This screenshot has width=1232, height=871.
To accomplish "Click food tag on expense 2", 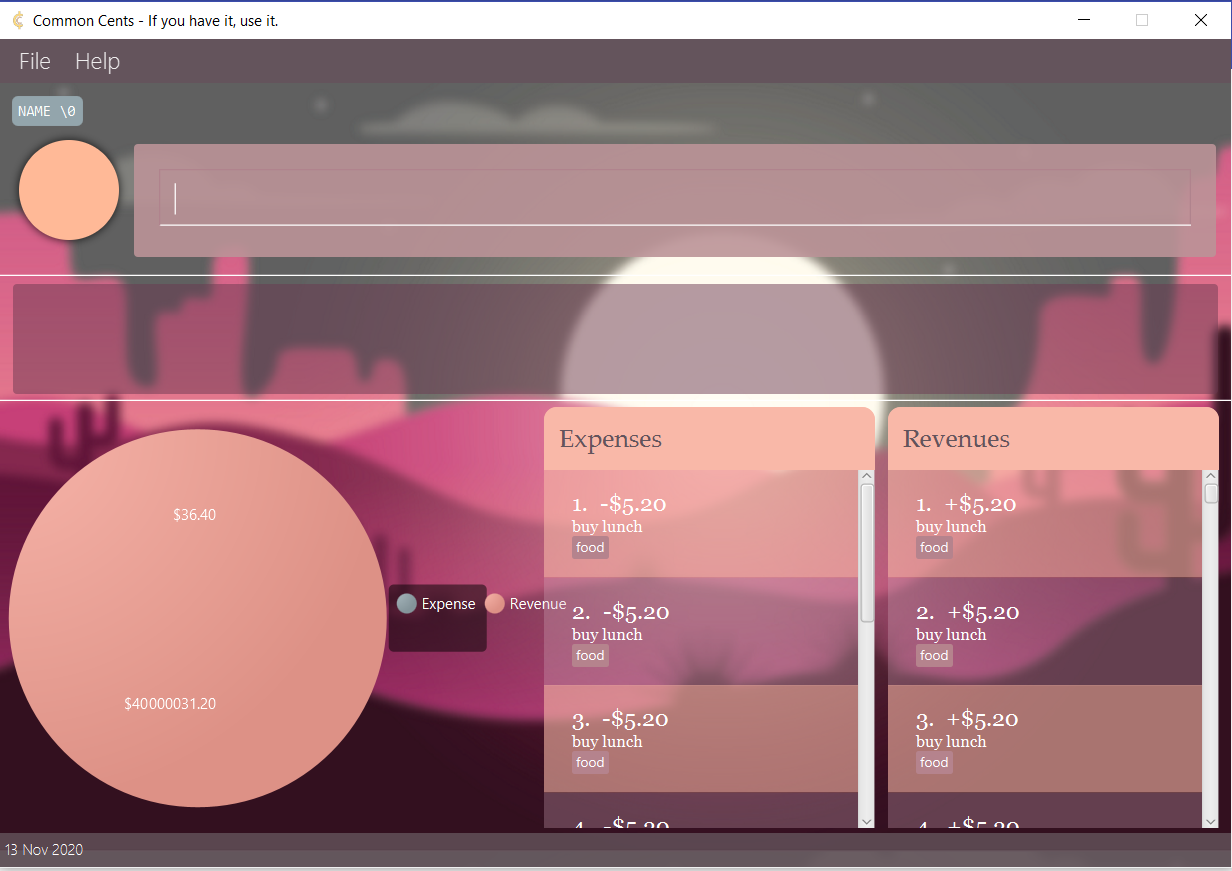I will [590, 656].
